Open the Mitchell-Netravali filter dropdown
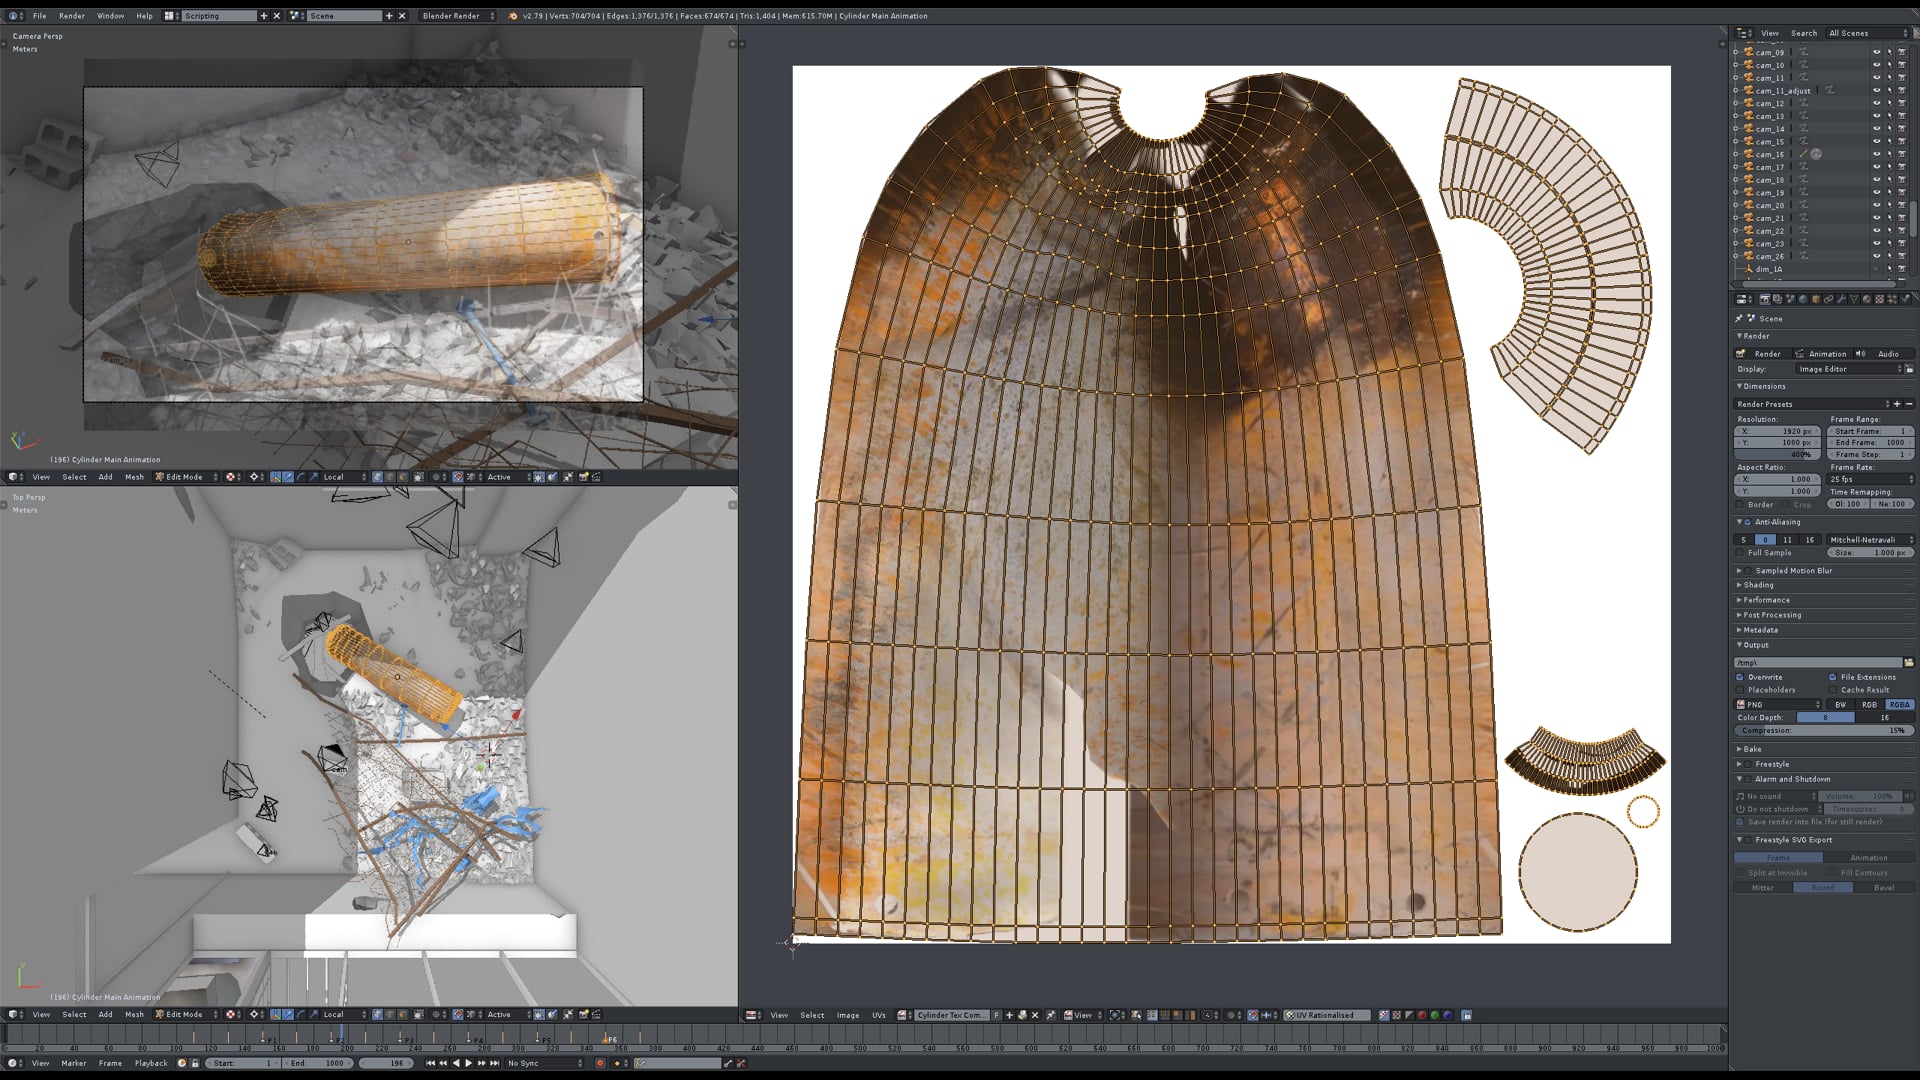The height and width of the screenshot is (1080, 1920). point(1870,540)
